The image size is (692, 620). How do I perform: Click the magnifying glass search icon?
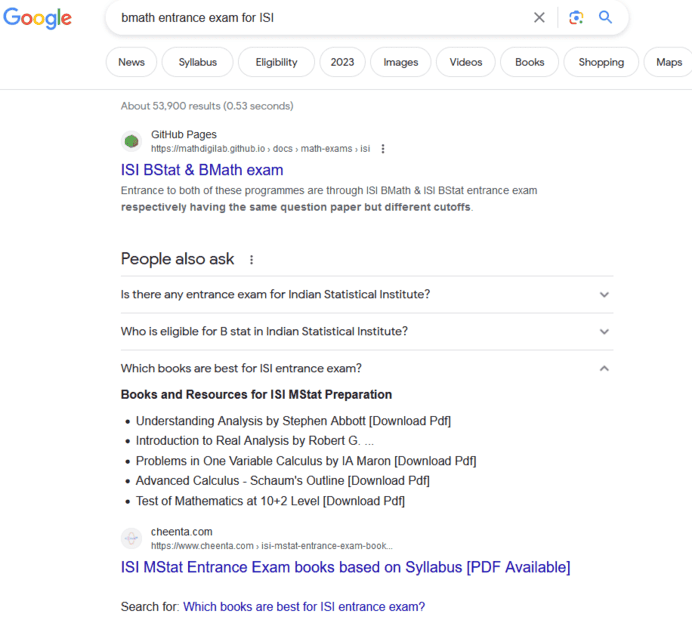tap(606, 17)
